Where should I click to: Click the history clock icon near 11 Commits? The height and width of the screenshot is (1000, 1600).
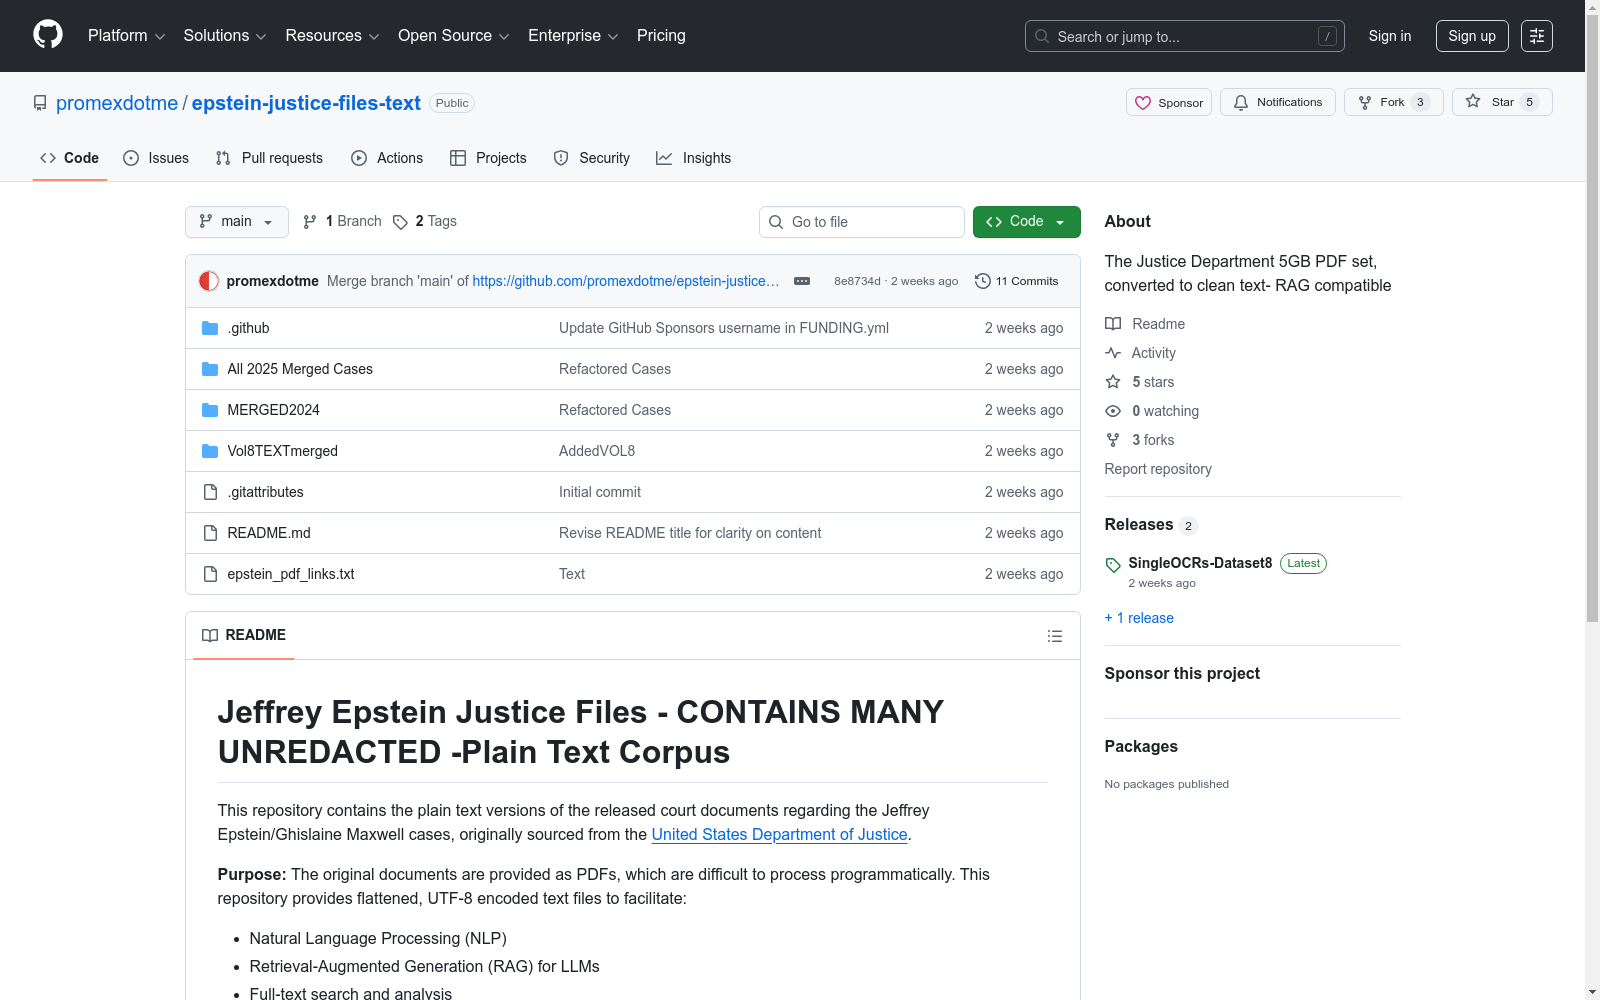click(983, 281)
